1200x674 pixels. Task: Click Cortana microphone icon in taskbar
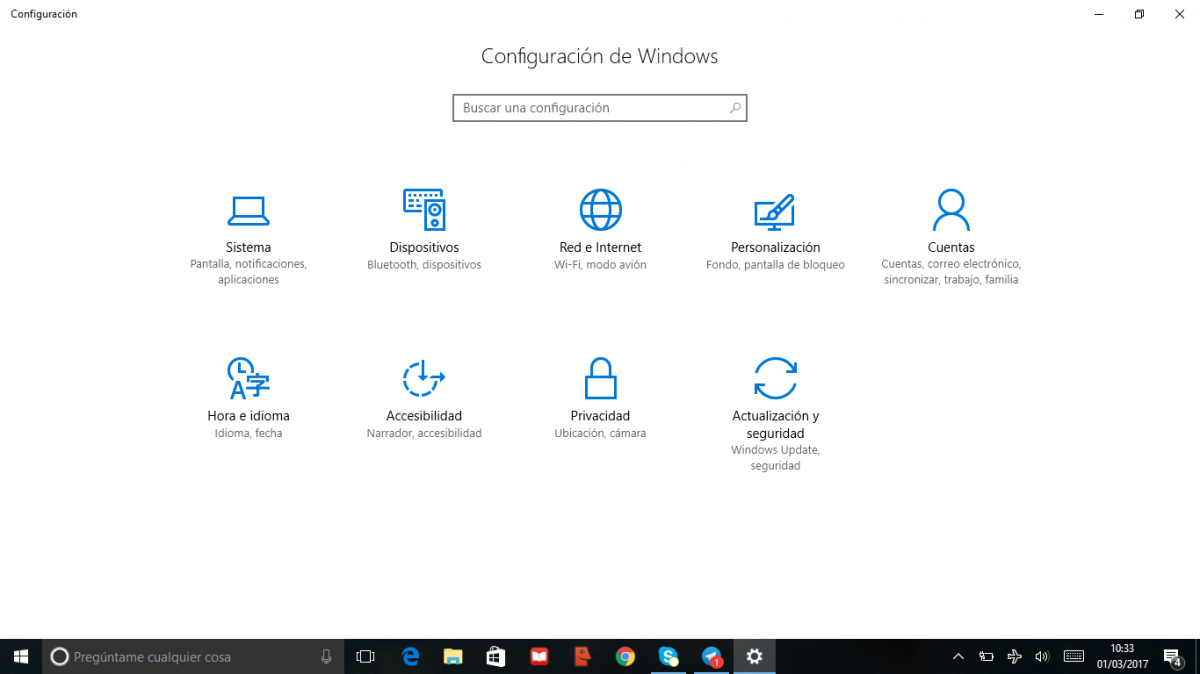pos(326,657)
